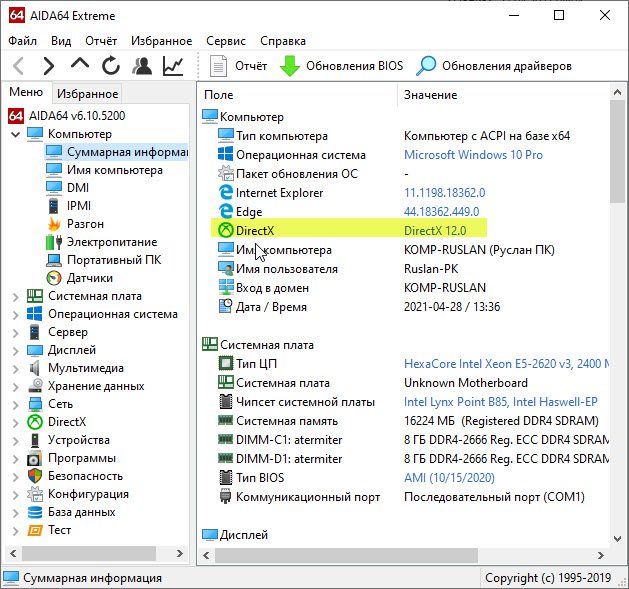629x589 pixels.
Task: Select Имя компьютера in the left tree
Action: click(104, 170)
